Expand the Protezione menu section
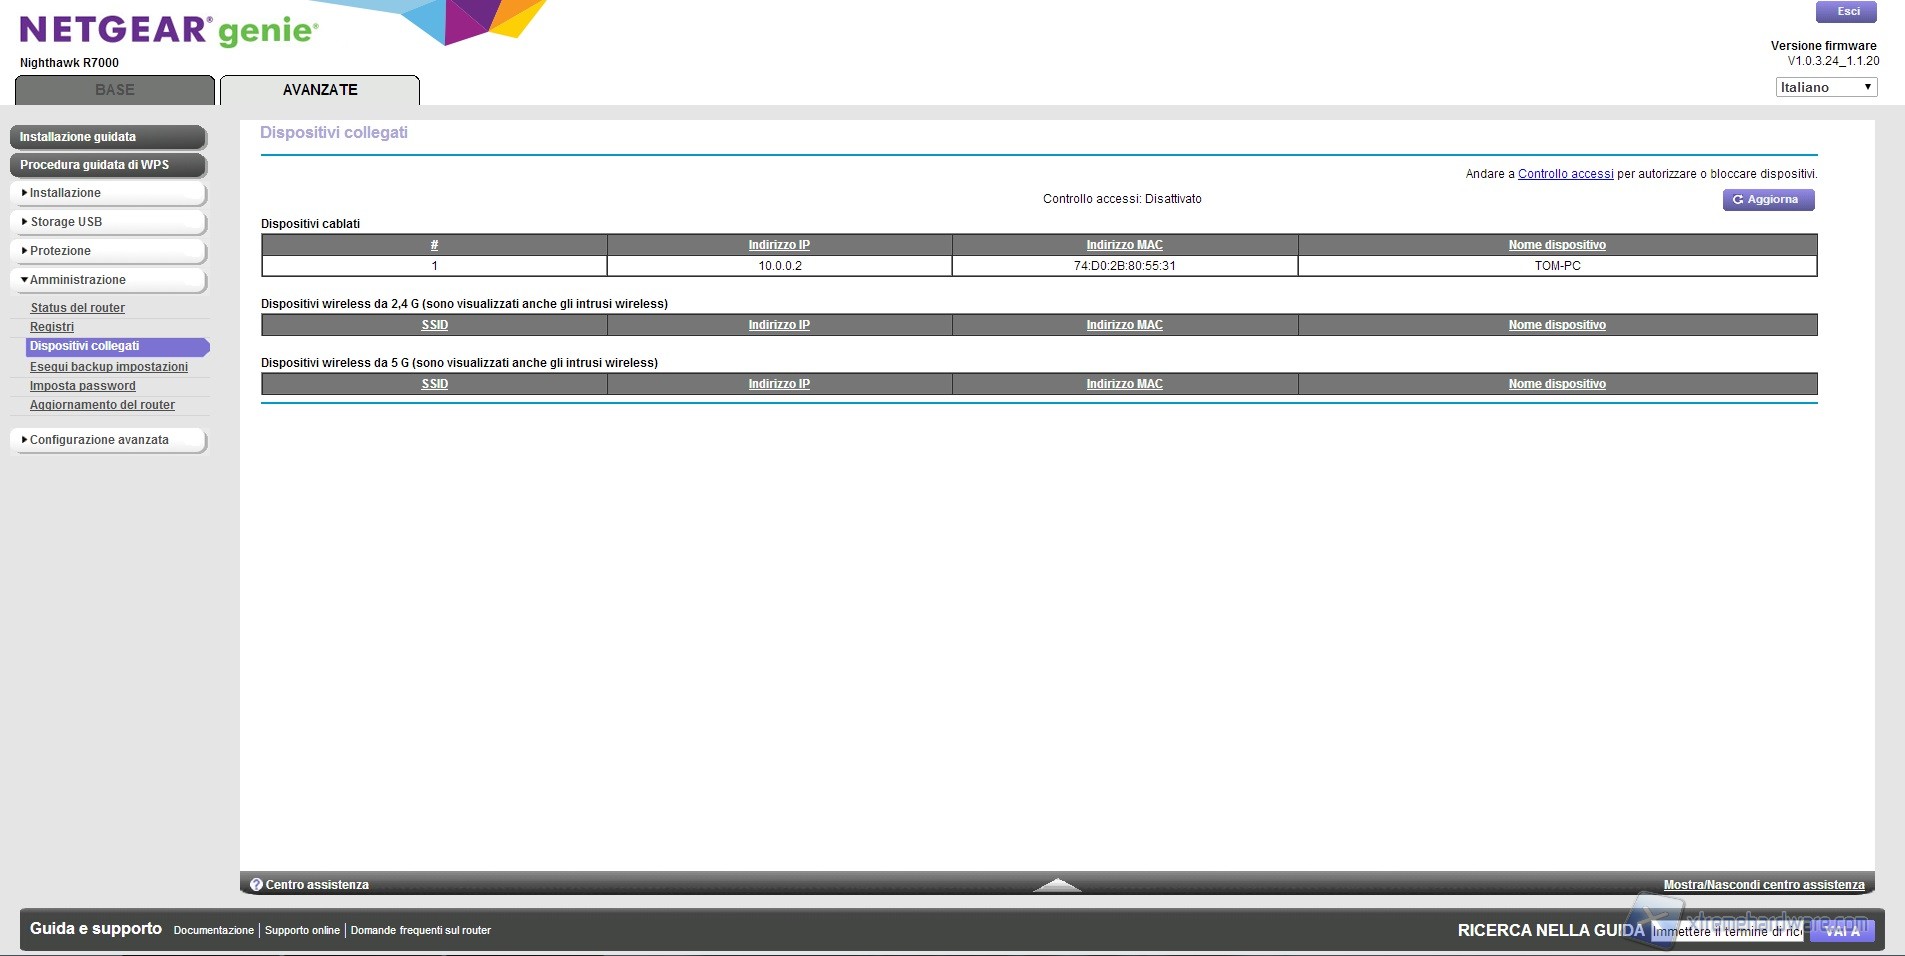 108,251
